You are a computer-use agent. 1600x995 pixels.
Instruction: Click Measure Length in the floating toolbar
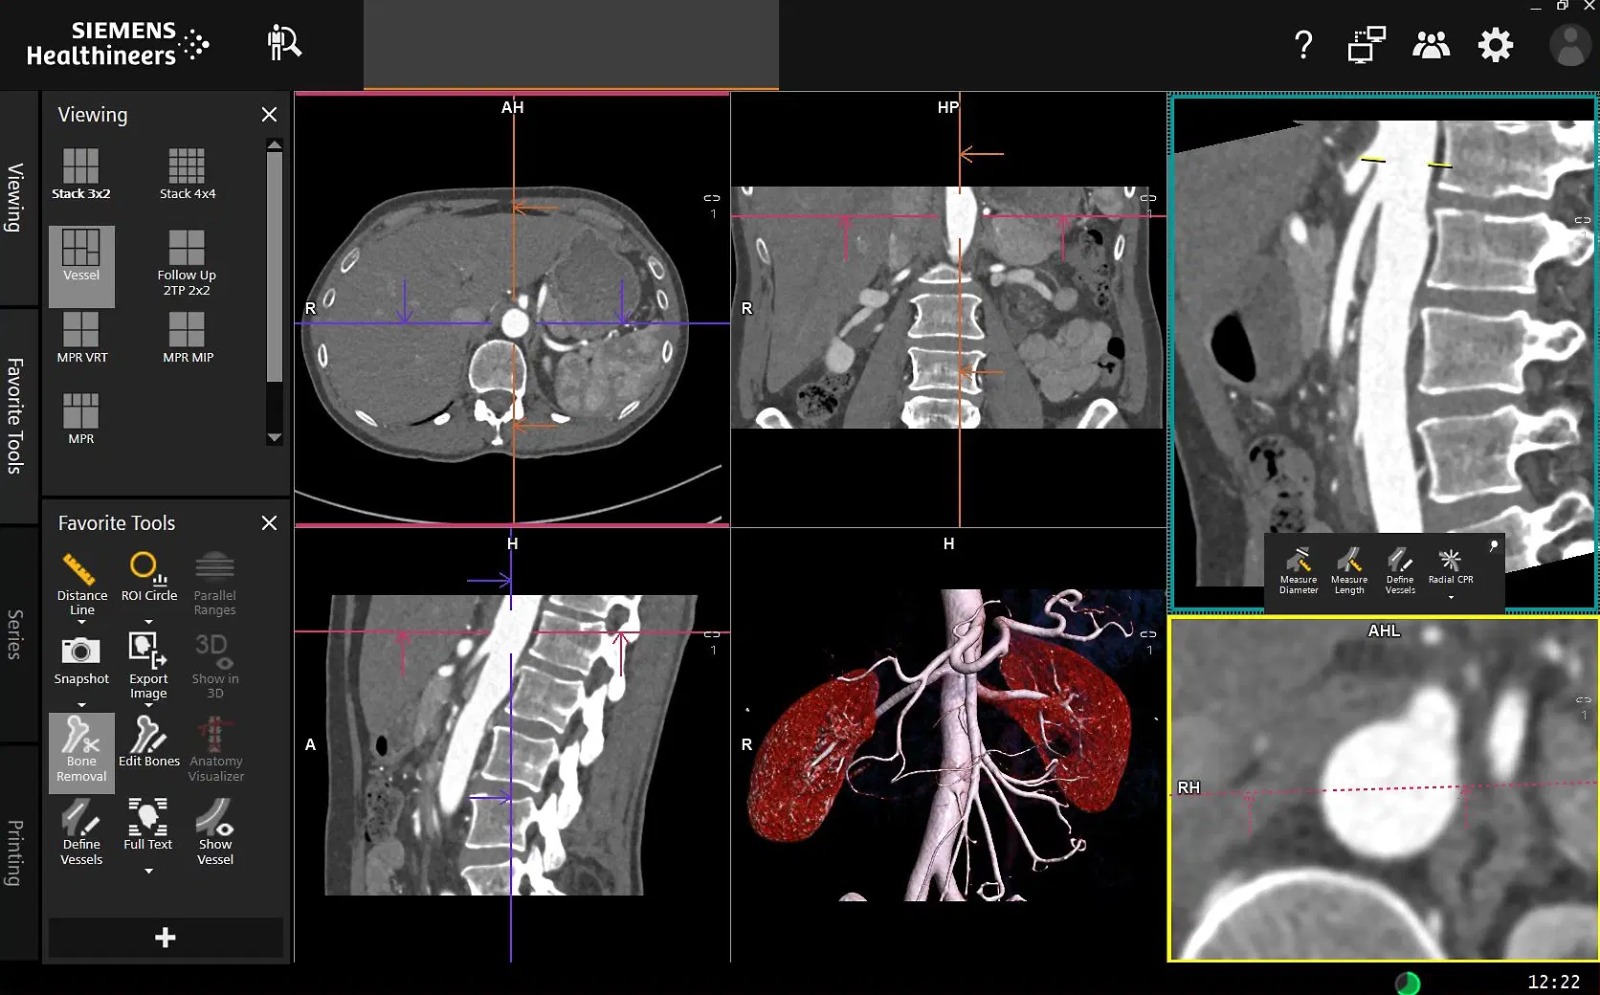(1349, 572)
